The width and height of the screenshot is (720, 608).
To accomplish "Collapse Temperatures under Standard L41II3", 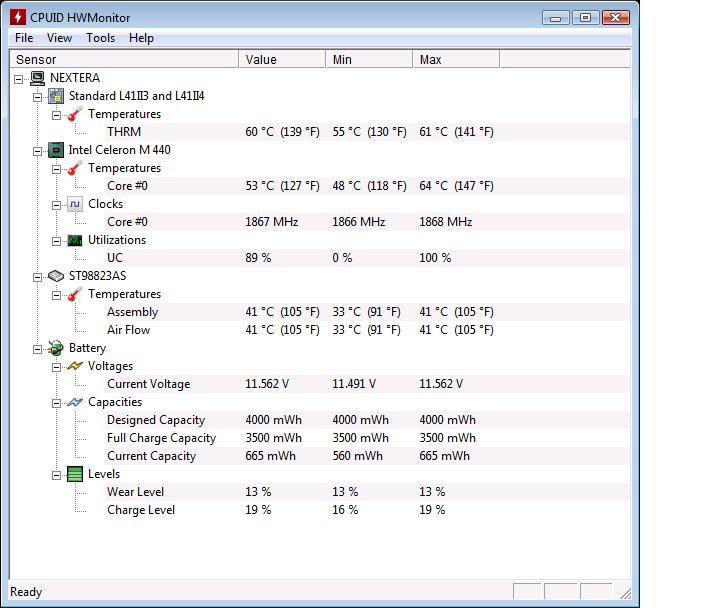I will 56,115.
